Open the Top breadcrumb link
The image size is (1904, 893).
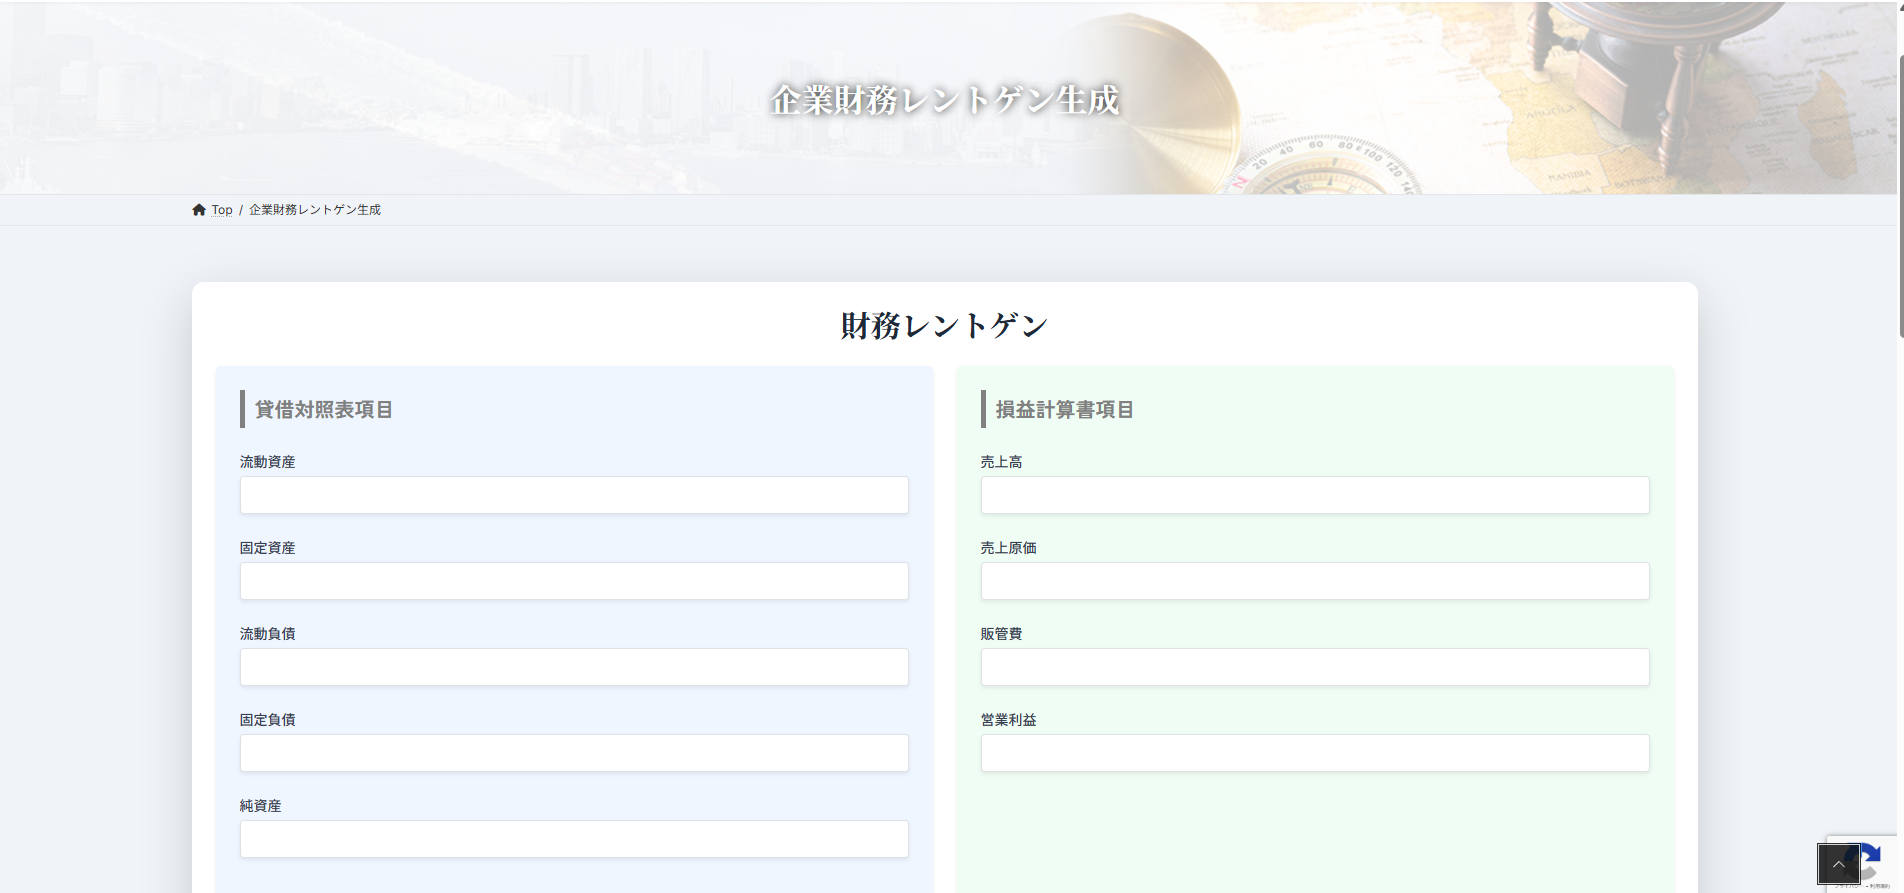click(222, 210)
